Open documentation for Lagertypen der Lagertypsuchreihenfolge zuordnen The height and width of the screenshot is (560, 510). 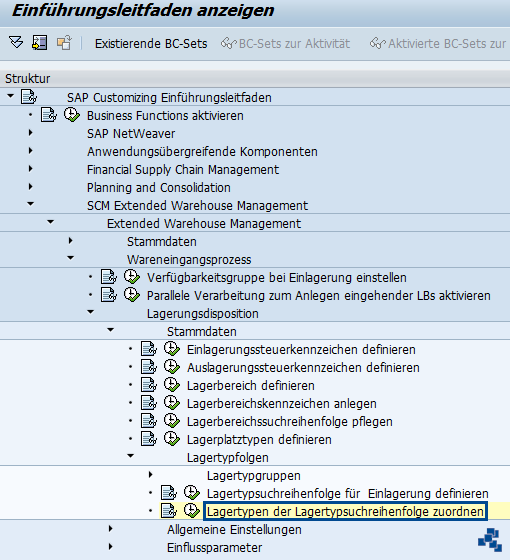(x=169, y=511)
